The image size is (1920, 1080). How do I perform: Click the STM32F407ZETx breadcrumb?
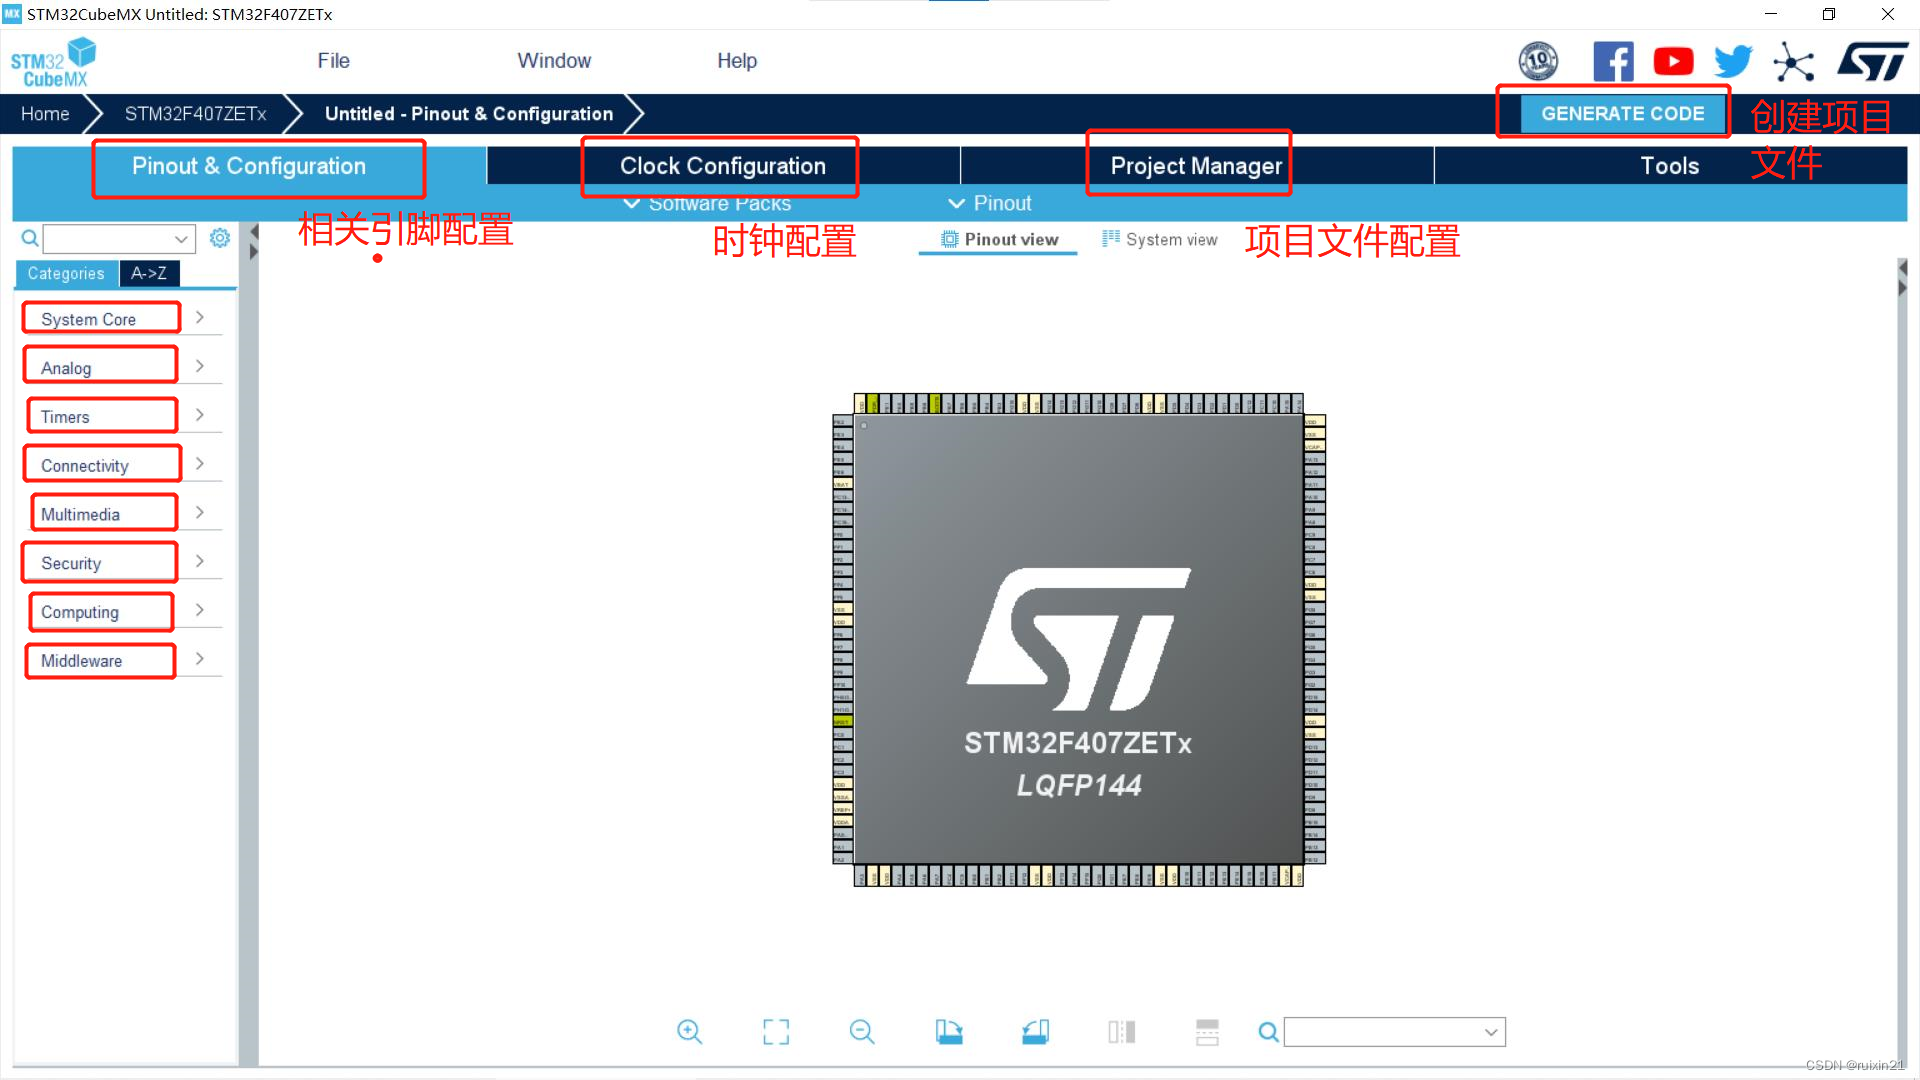[x=196, y=114]
